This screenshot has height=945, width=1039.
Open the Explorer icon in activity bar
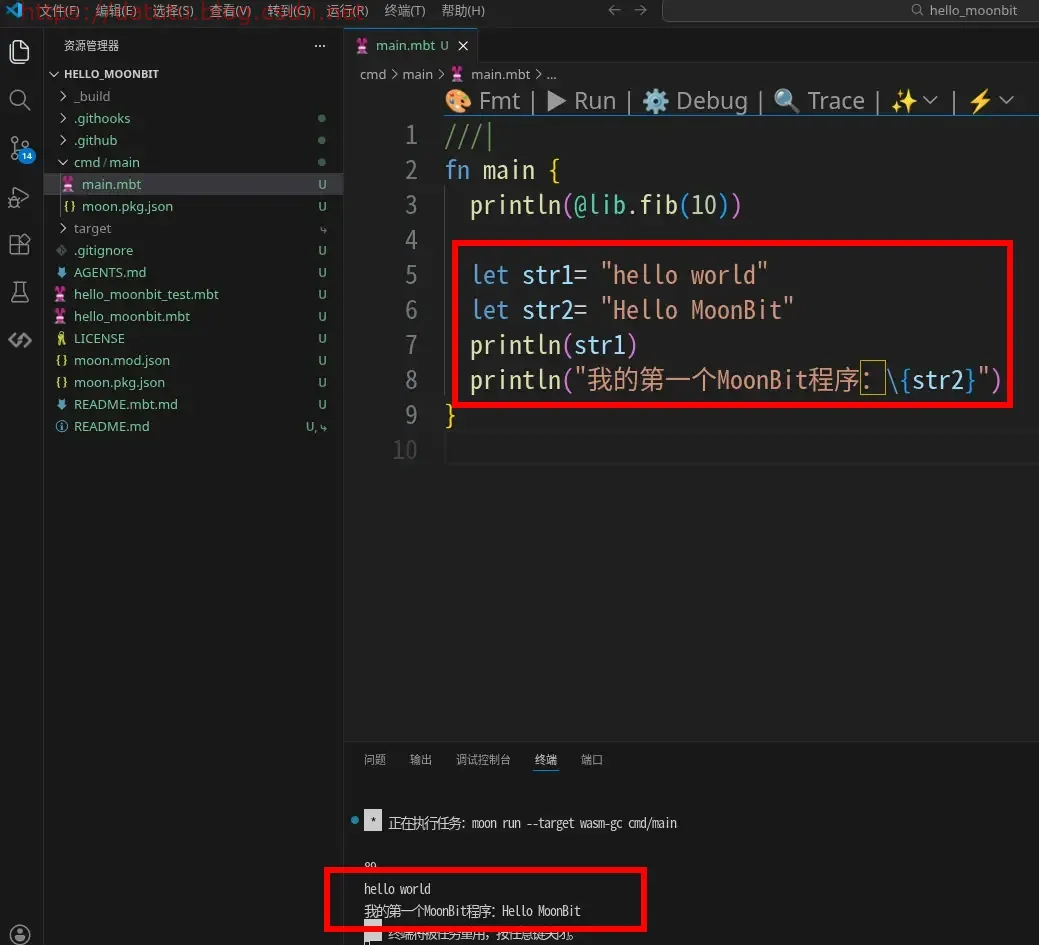coord(19,52)
